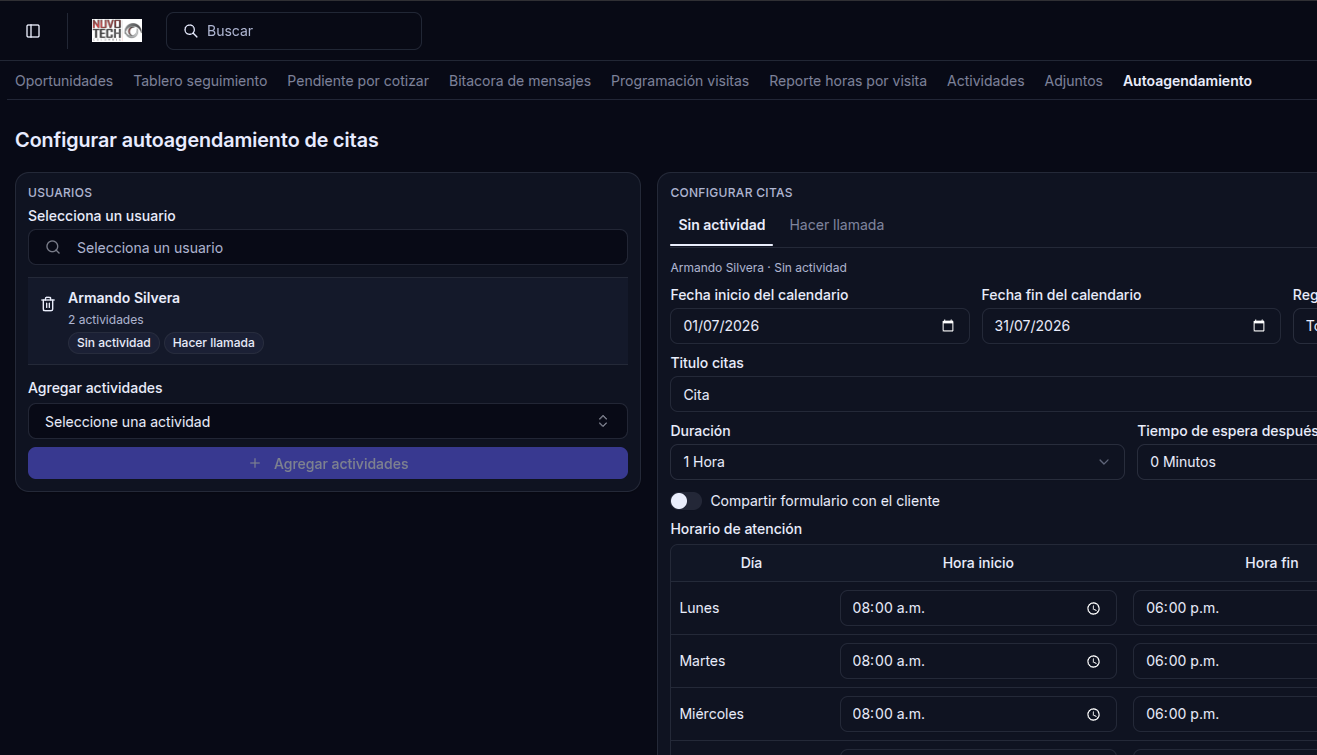Screen dimensions: 1317x755
Task: Go to Tablero seguimiento tab
Action: (200, 81)
